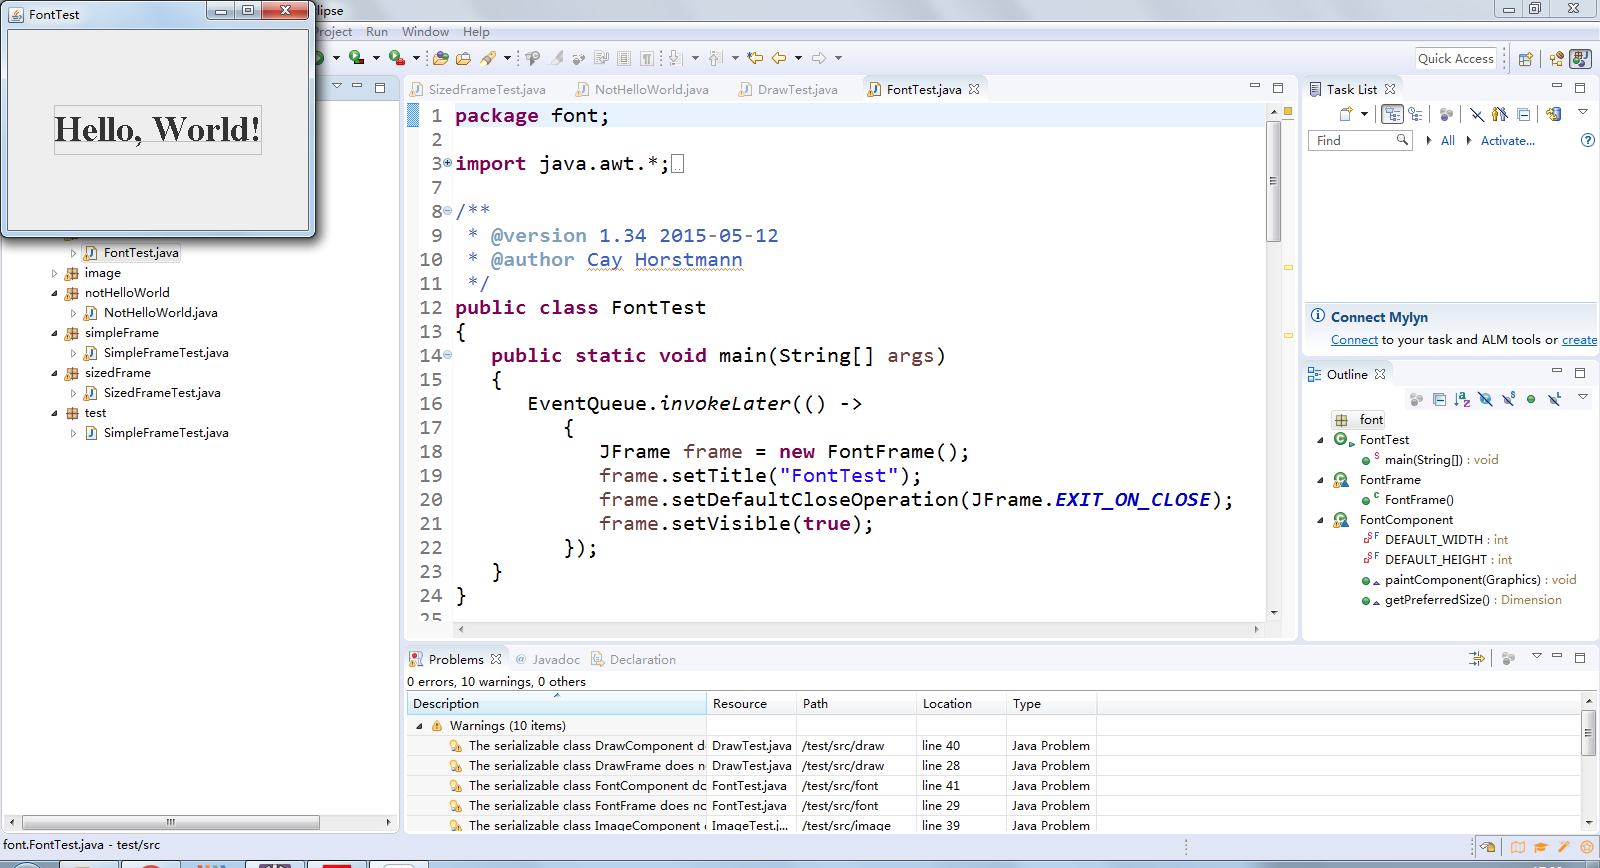The height and width of the screenshot is (868, 1600).
Task: Toggle Hide Non-Public Members in Outline
Action: tap(1531, 399)
